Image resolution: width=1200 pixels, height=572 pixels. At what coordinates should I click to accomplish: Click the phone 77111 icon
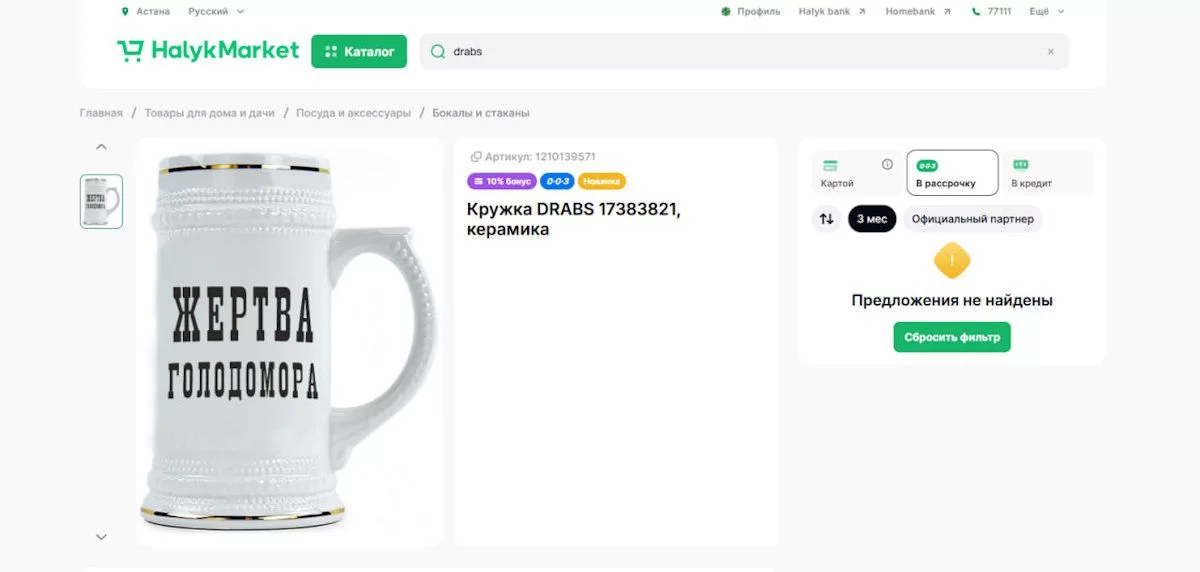[x=976, y=12]
